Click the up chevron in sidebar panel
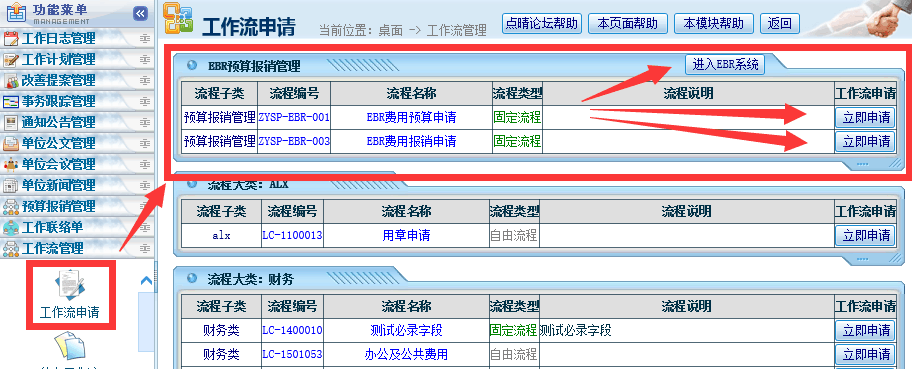This screenshot has width=912, height=369. (x=147, y=281)
